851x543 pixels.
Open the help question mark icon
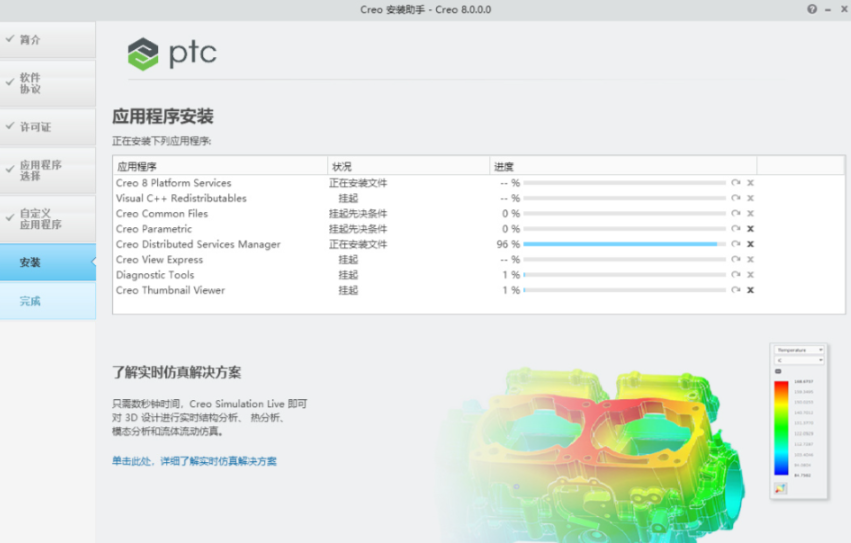coord(812,9)
